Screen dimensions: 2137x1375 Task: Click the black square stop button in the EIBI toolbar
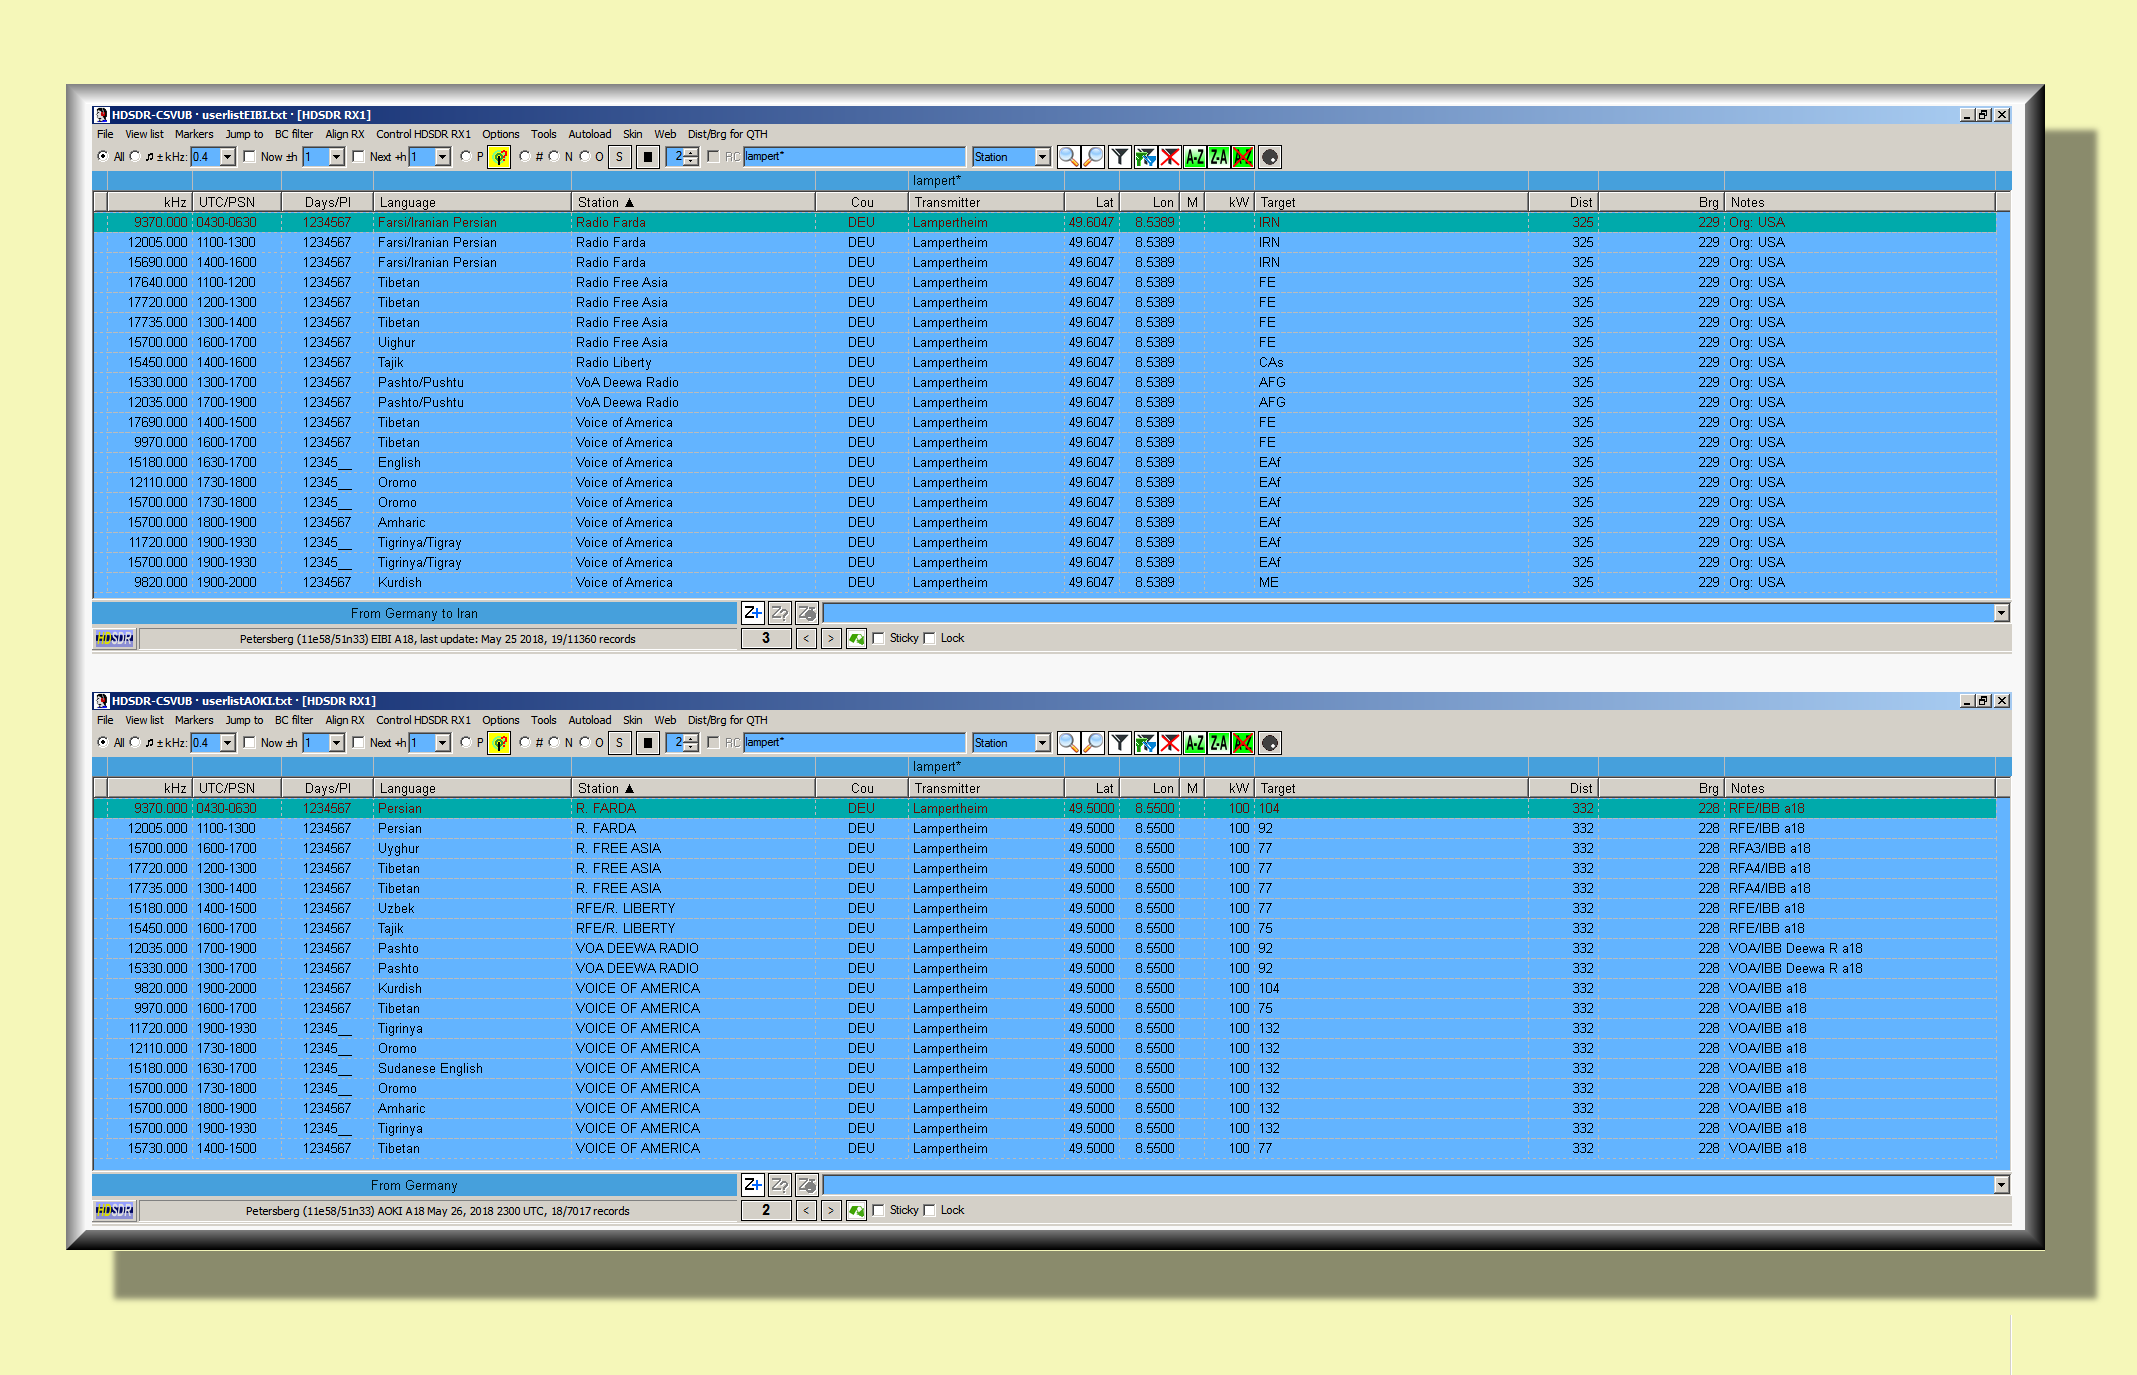(648, 157)
